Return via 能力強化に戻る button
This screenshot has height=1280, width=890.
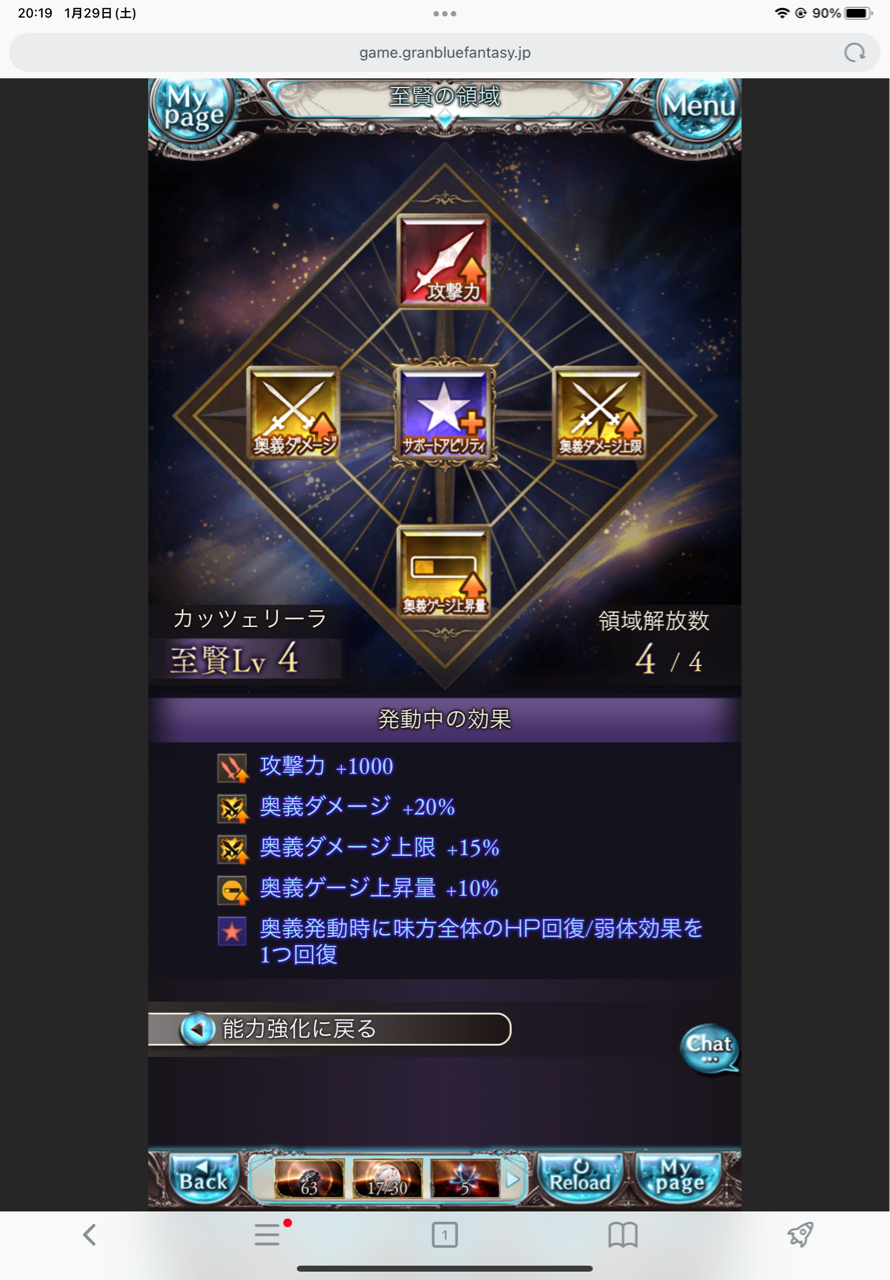click(330, 1029)
